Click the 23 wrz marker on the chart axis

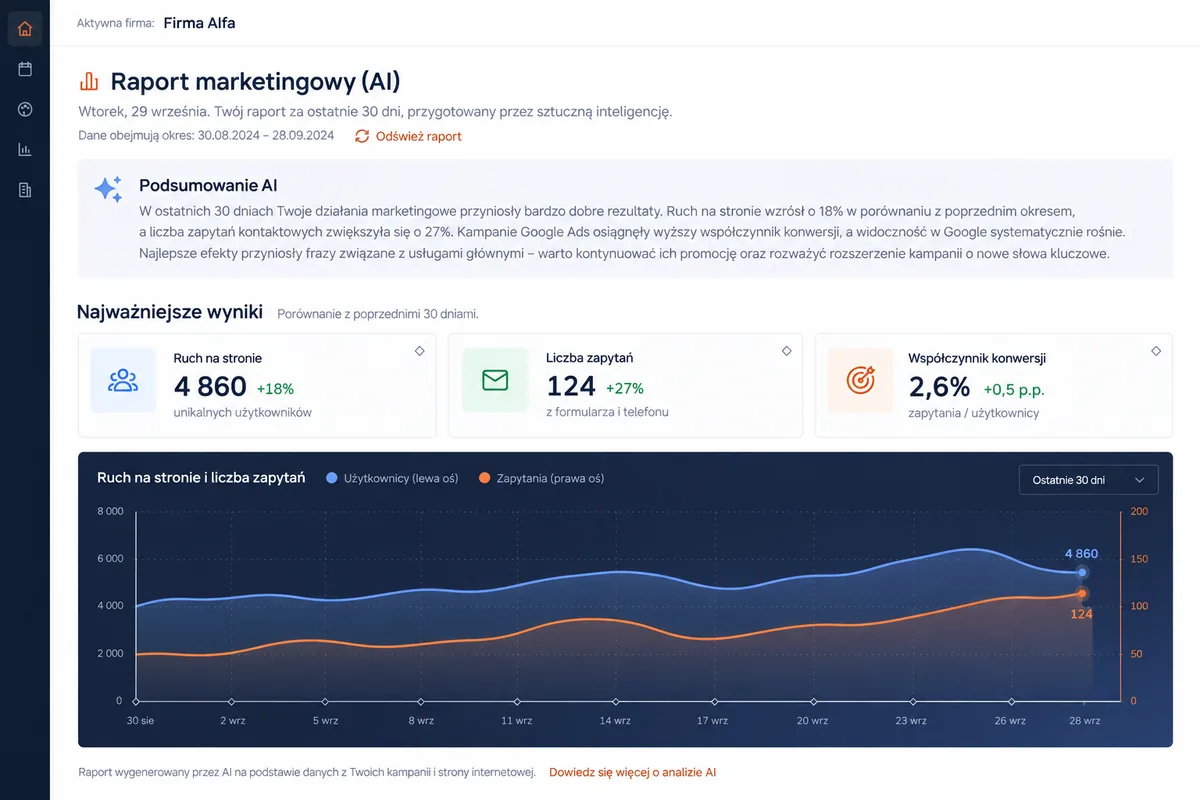click(912, 702)
